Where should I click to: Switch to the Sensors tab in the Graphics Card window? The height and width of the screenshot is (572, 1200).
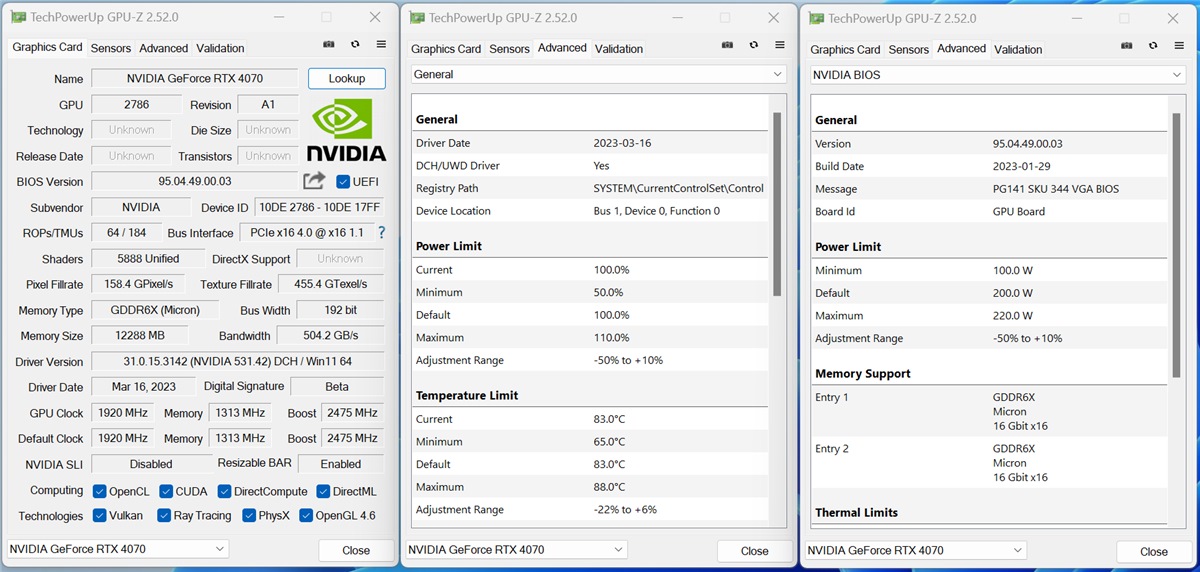coord(110,48)
